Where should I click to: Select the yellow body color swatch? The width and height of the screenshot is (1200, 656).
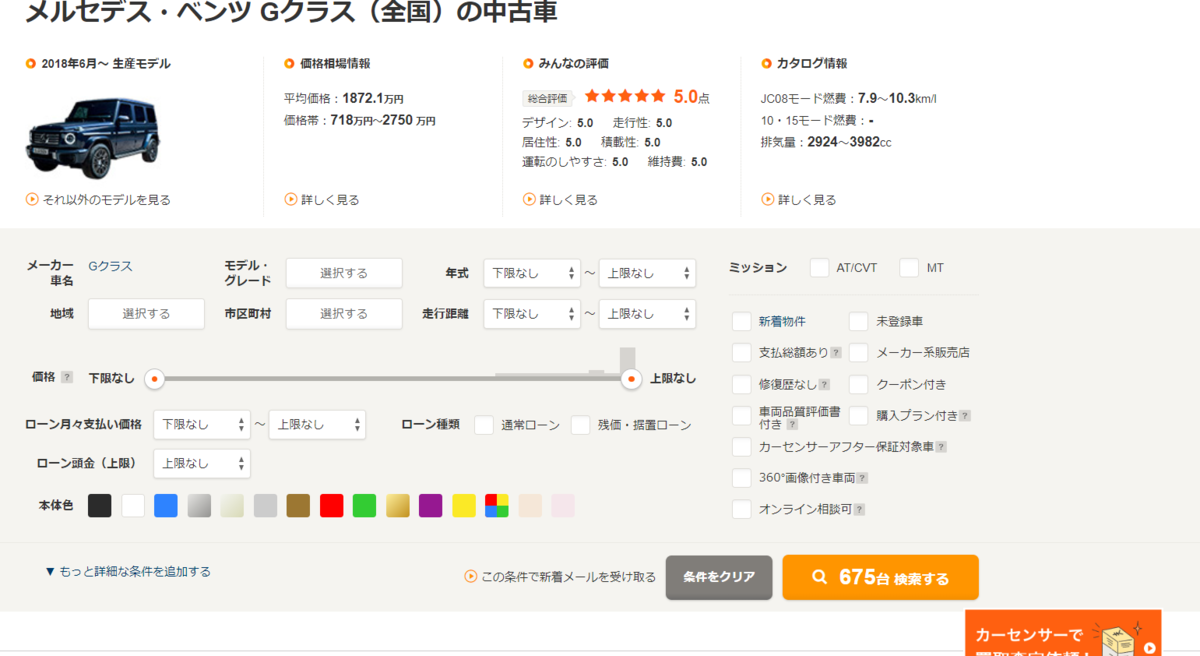point(464,506)
